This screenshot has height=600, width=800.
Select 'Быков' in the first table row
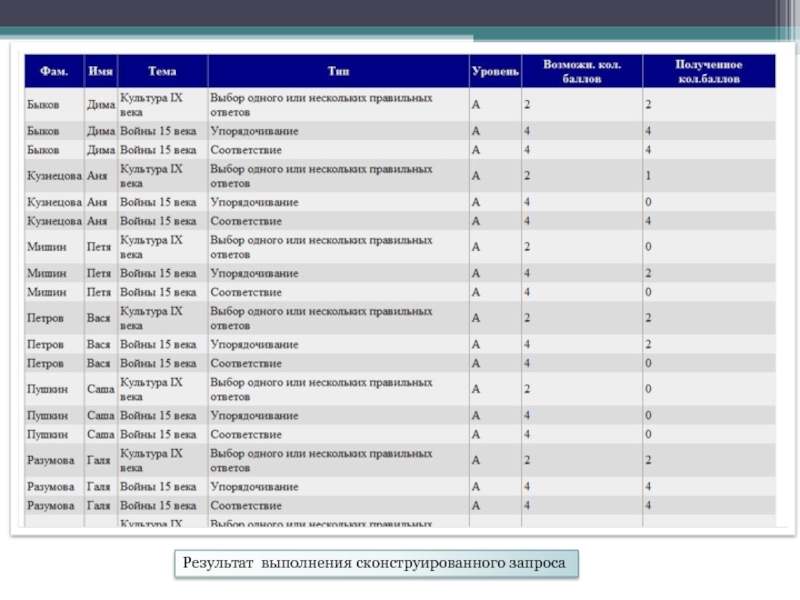tap(43, 105)
